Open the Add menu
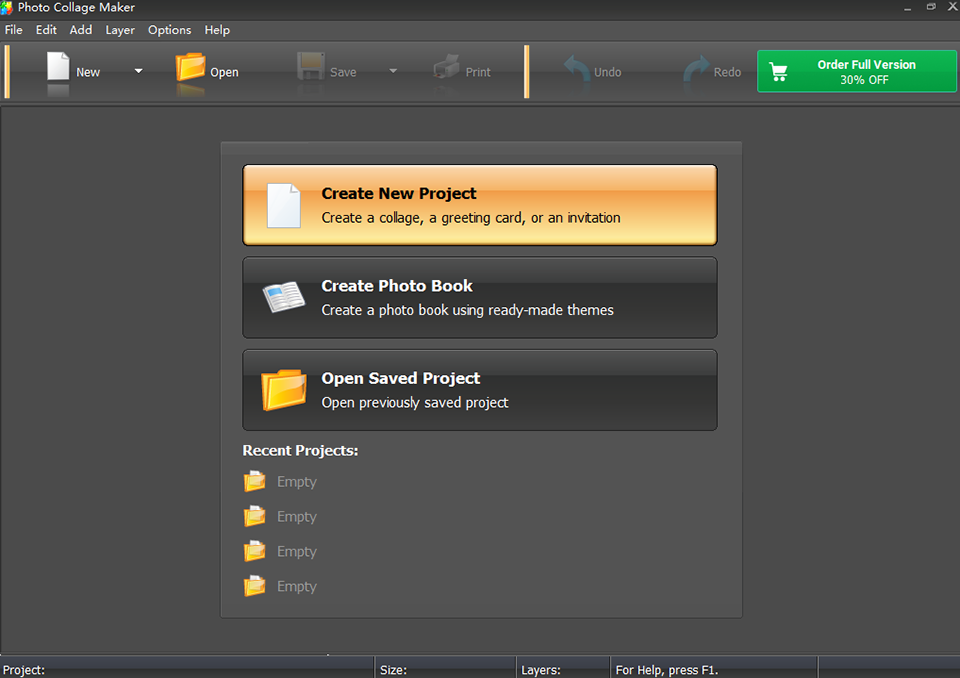Image resolution: width=960 pixels, height=678 pixels. pyautogui.click(x=81, y=30)
